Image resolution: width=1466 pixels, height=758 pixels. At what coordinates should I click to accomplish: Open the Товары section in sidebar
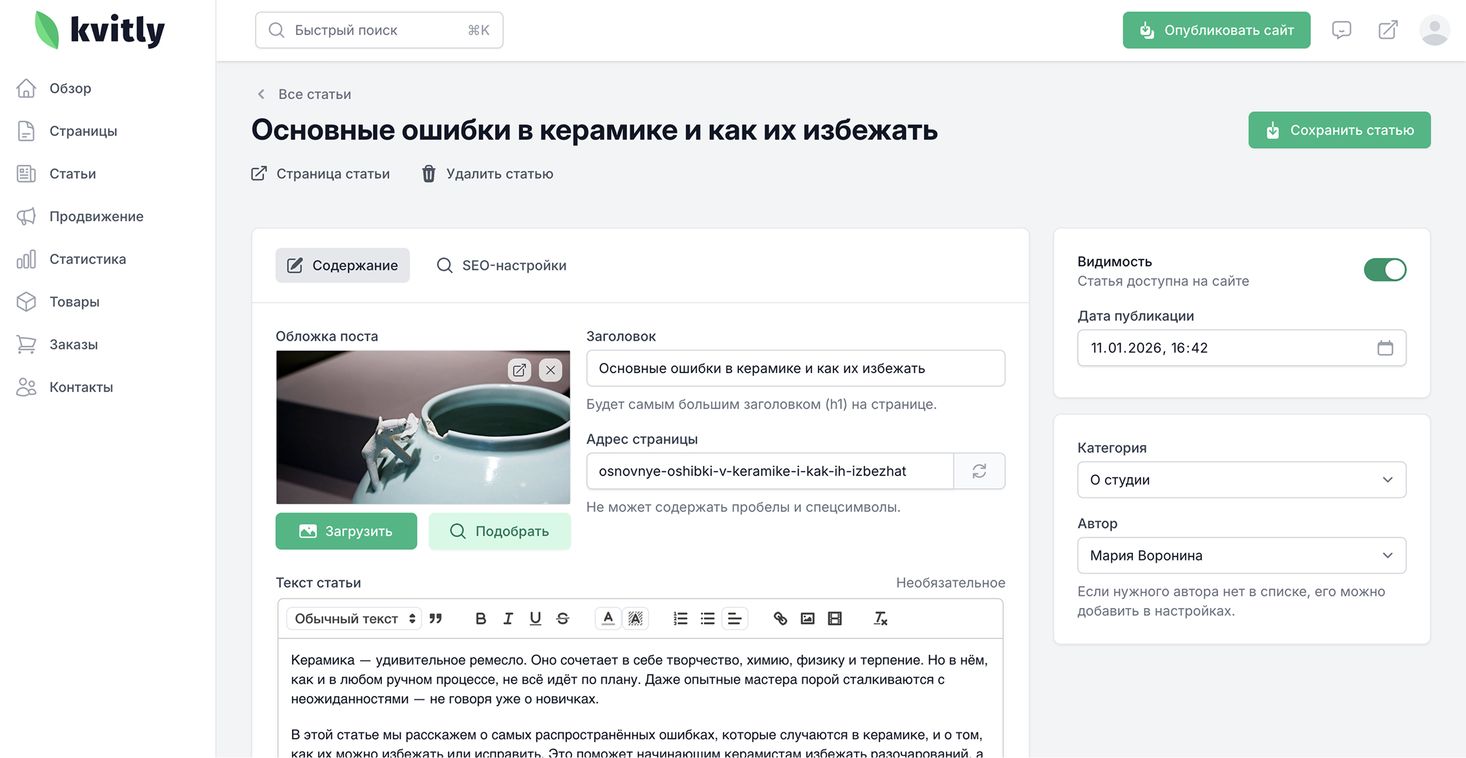click(x=58, y=302)
